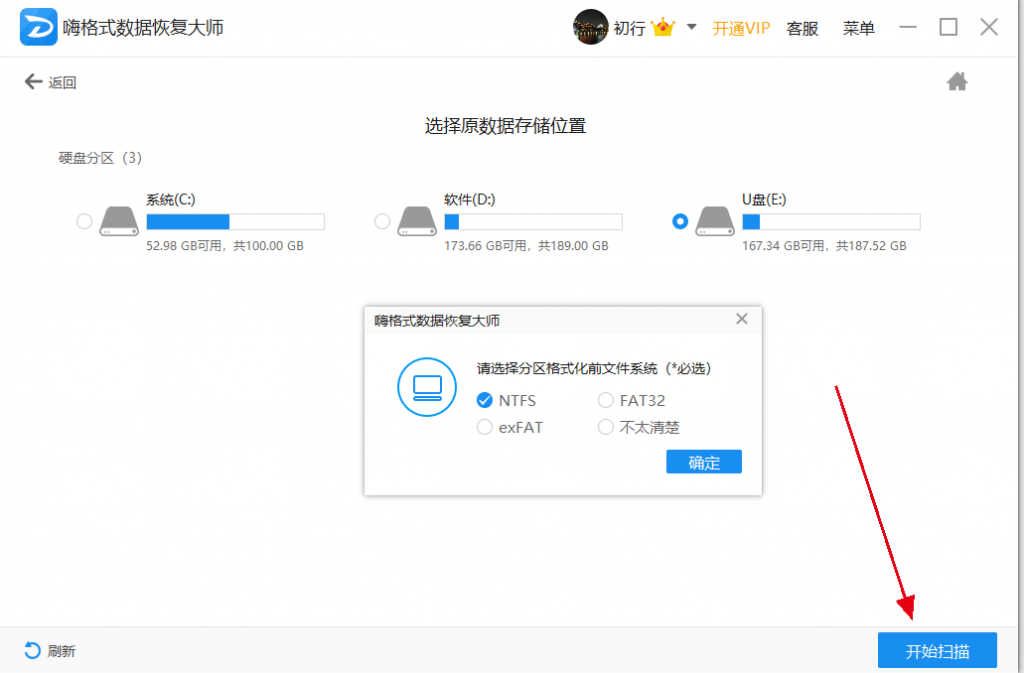Click the U盘(E:) drive icon

[714, 221]
